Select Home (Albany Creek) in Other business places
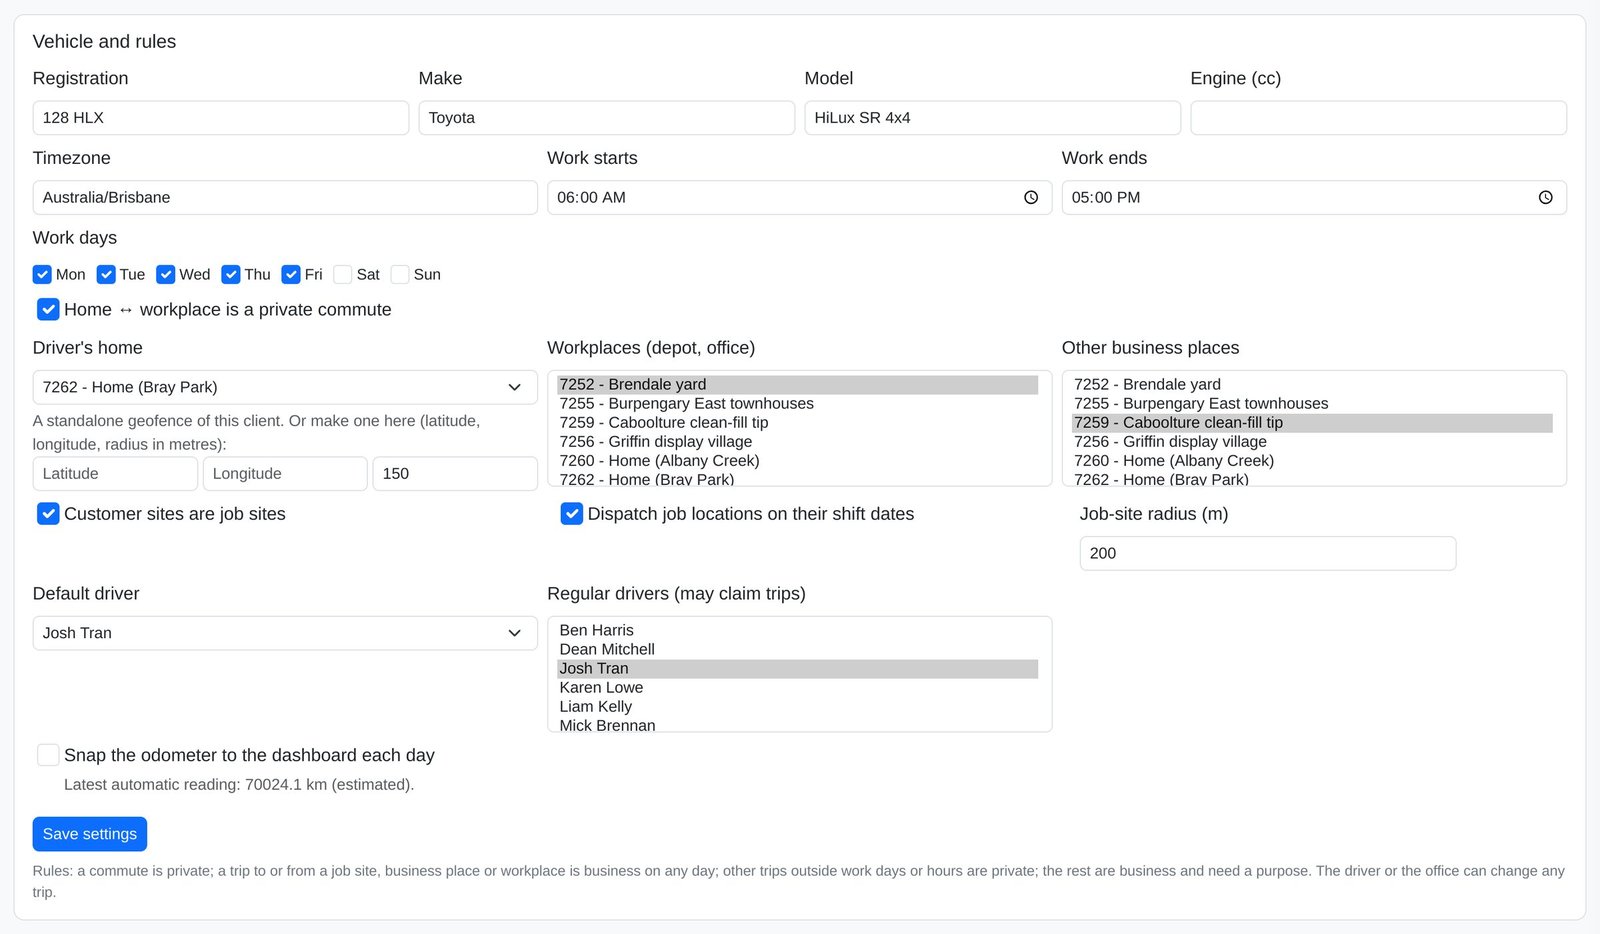The image size is (1600, 934). 1312,461
